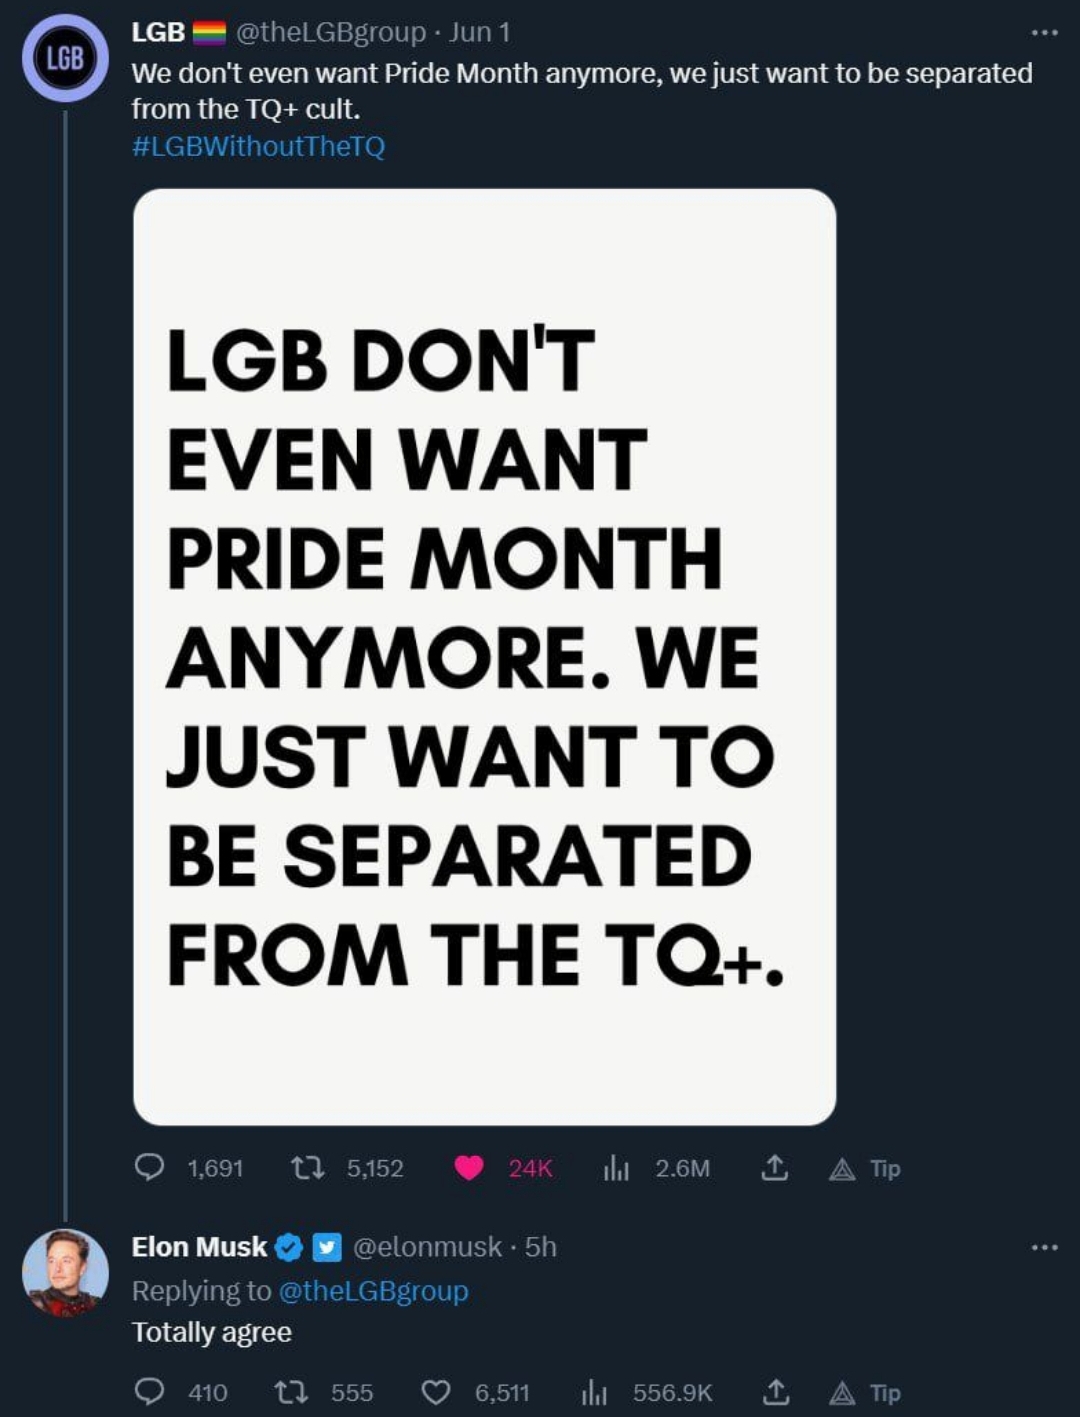This screenshot has height=1417, width=1080.
Task: Expand the white text image attachment
Action: [x=484, y=656]
